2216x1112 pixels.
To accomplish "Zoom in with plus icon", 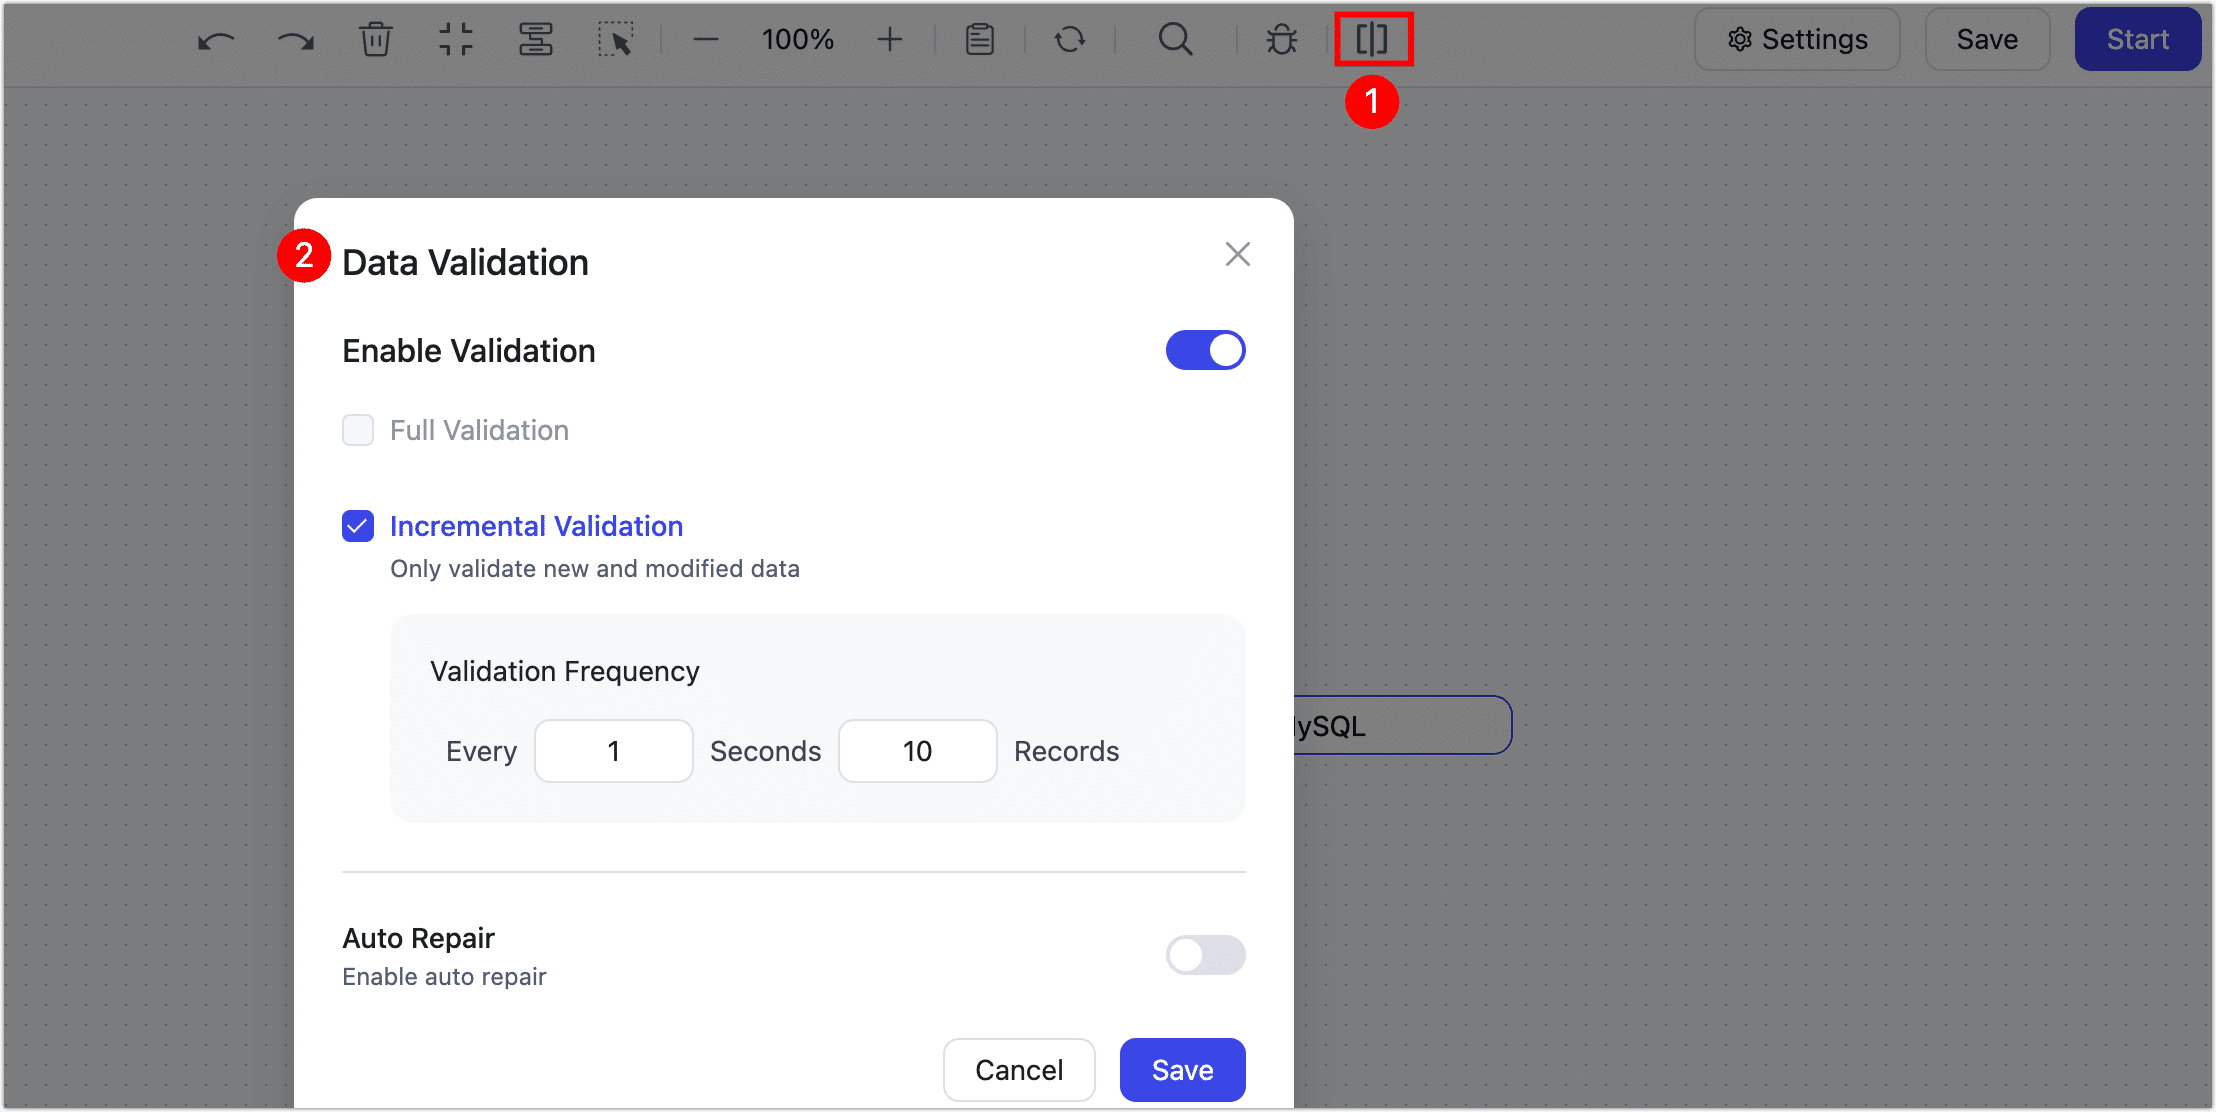I will pyautogui.click(x=890, y=40).
